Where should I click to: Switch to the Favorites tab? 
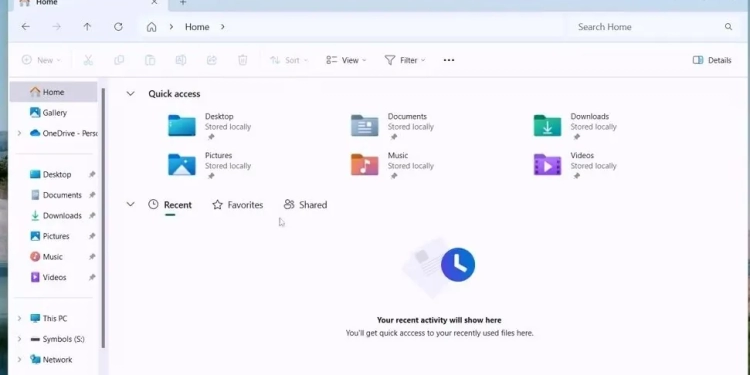238,205
